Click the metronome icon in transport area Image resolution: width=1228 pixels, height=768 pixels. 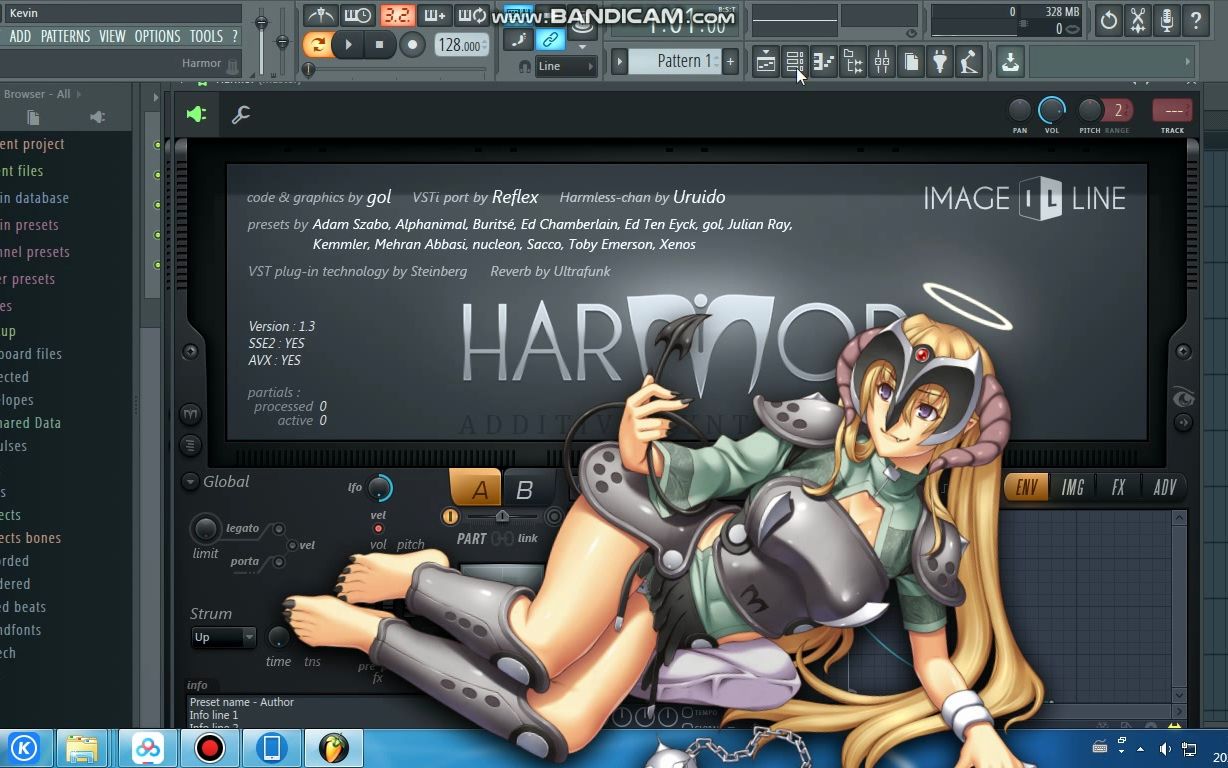320,15
